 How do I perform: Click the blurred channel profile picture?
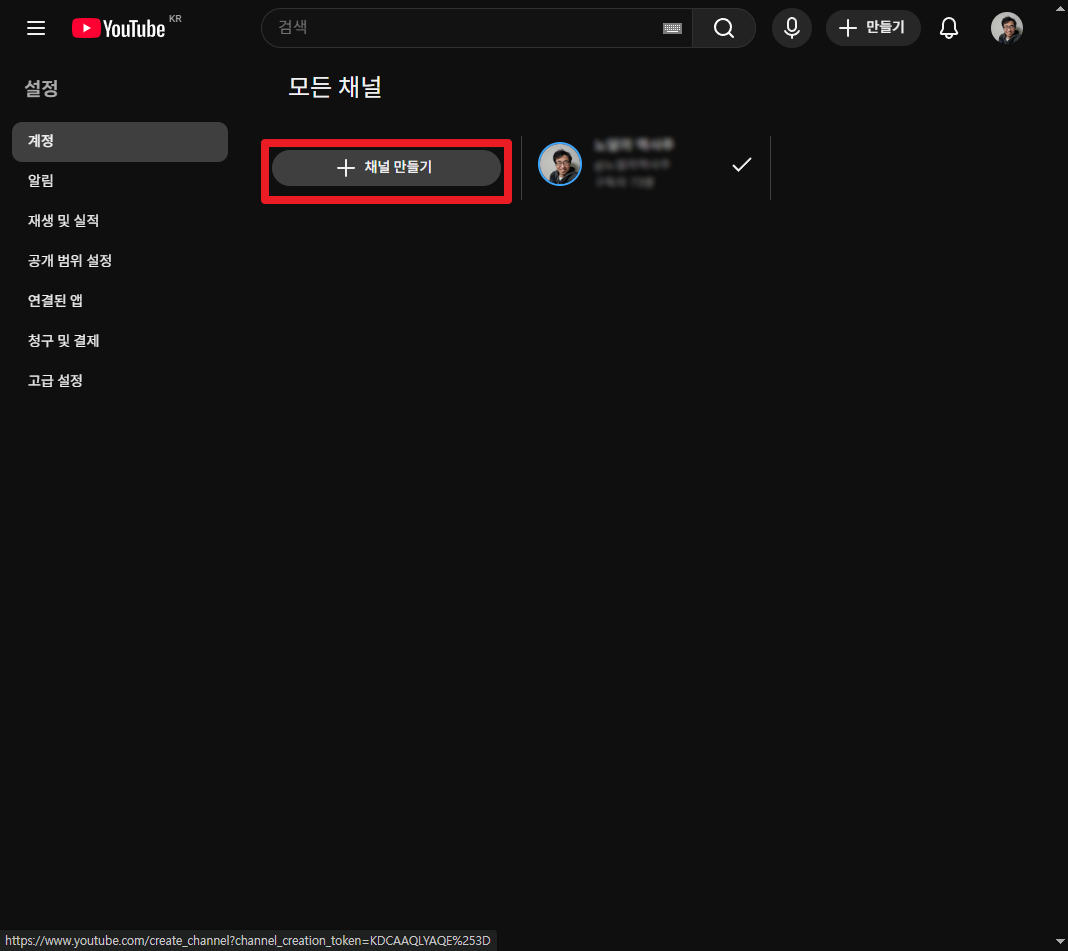pyautogui.click(x=560, y=164)
